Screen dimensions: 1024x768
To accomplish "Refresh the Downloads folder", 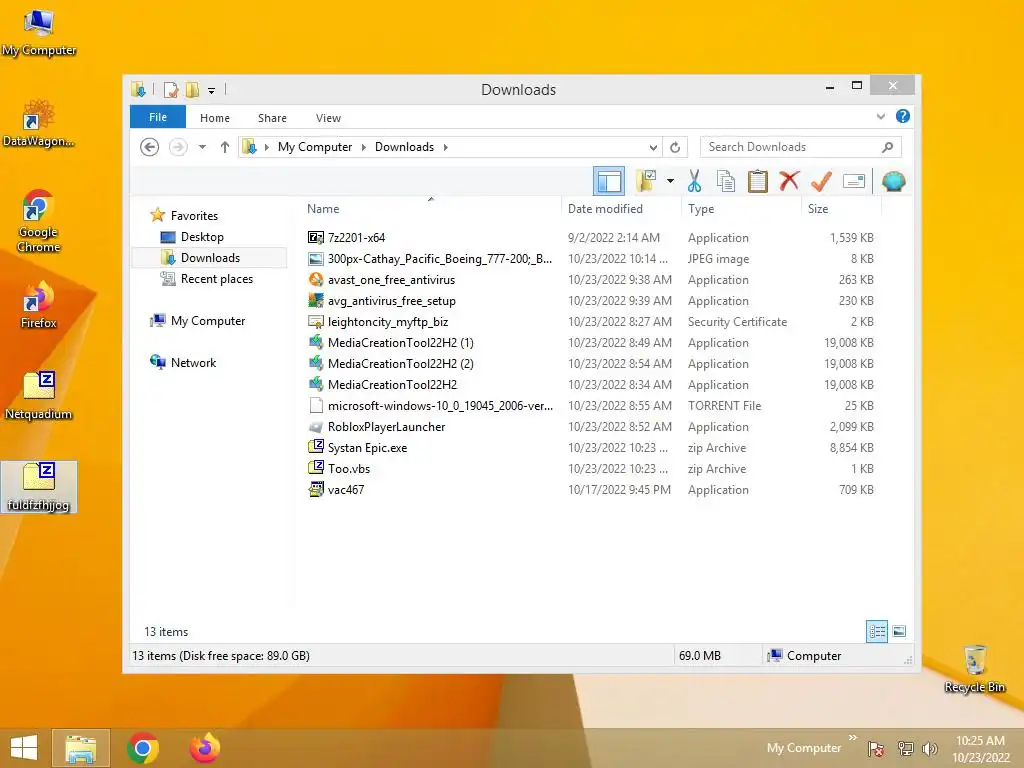I will tap(675, 147).
